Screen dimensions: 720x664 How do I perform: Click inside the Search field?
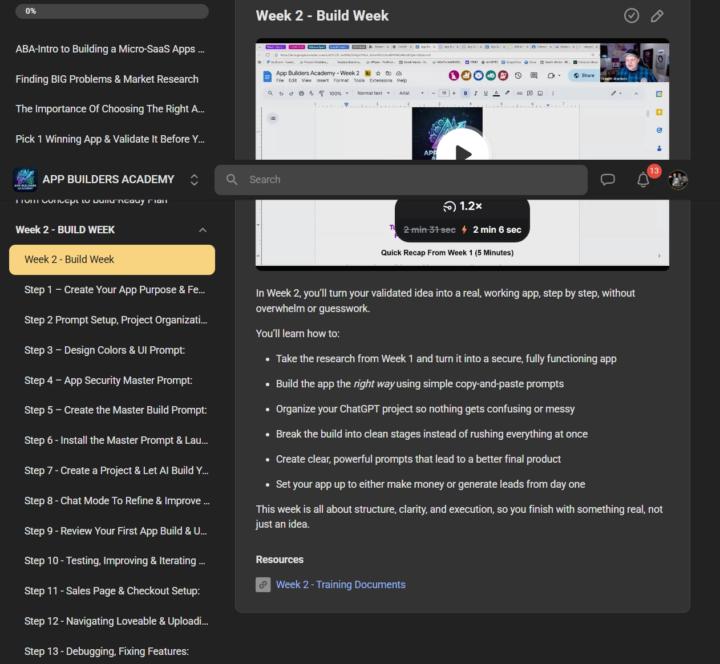pyautogui.click(x=400, y=180)
